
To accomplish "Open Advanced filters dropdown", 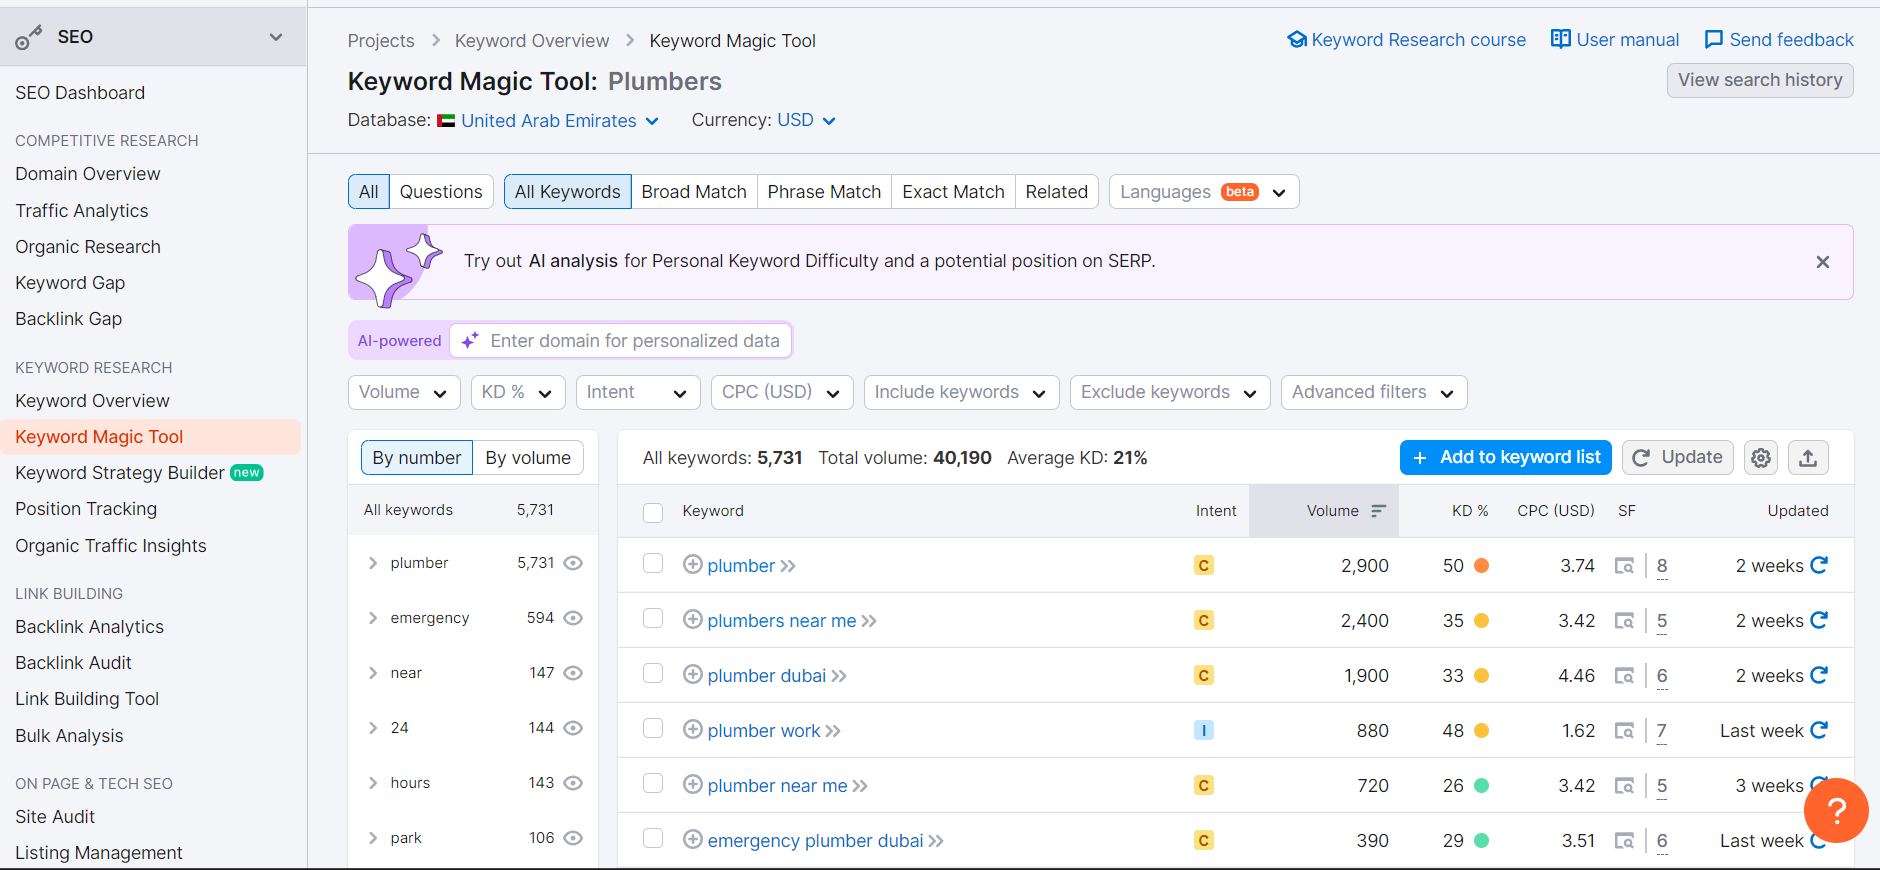I will pos(1374,392).
